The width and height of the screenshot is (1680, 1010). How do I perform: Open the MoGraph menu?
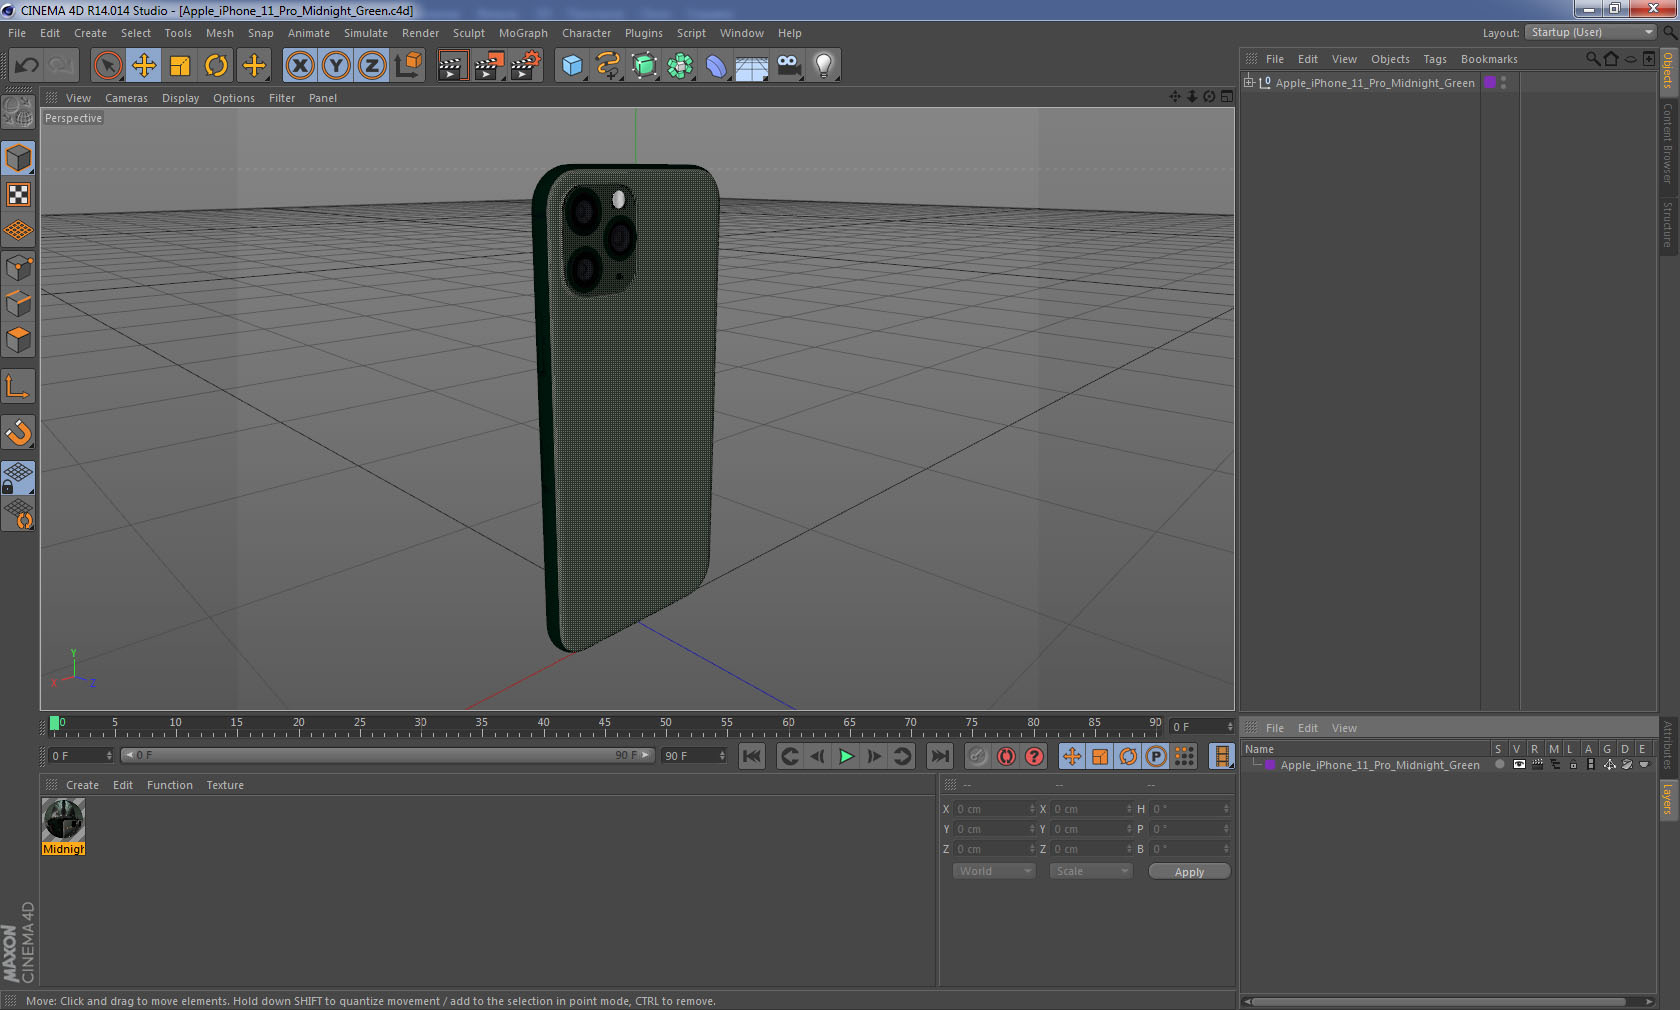(523, 33)
